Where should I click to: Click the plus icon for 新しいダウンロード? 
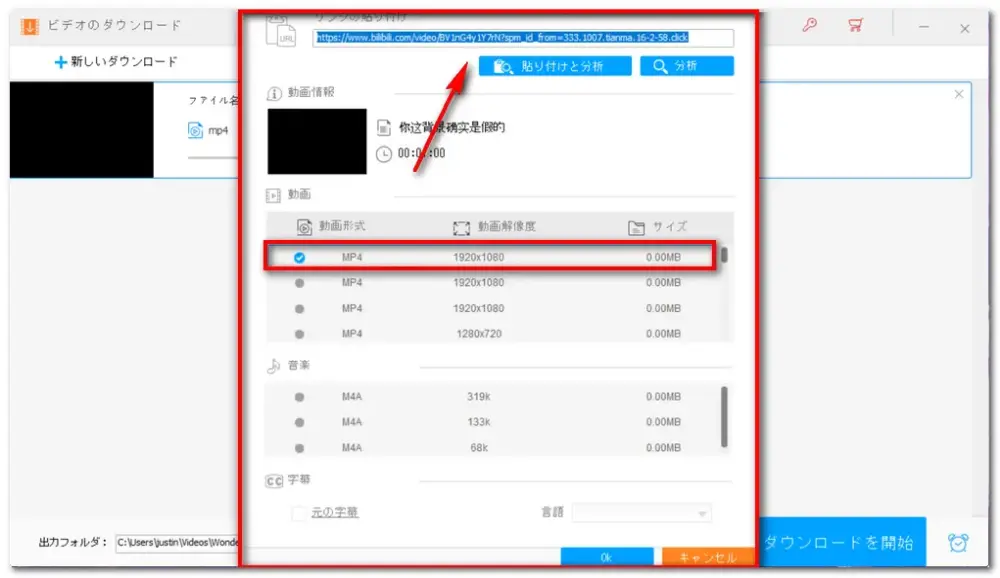61,62
